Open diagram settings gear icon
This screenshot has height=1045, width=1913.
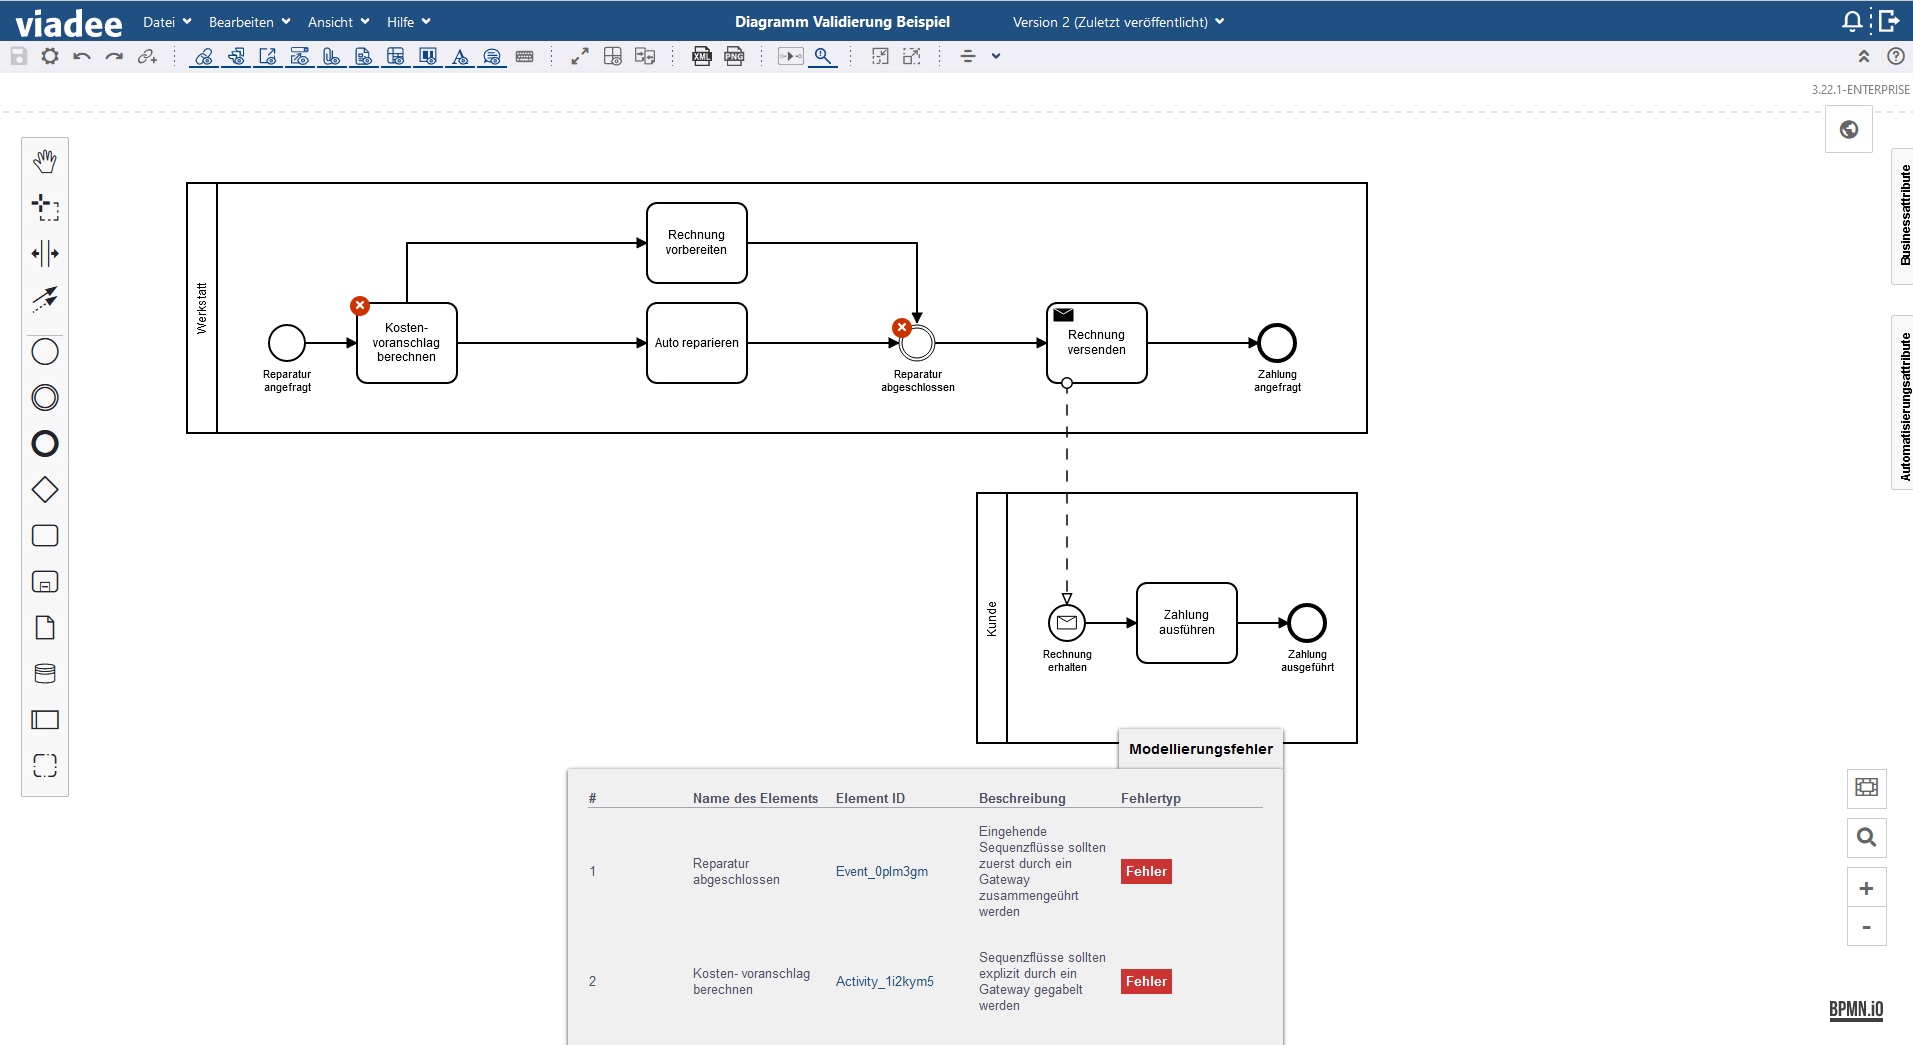50,56
